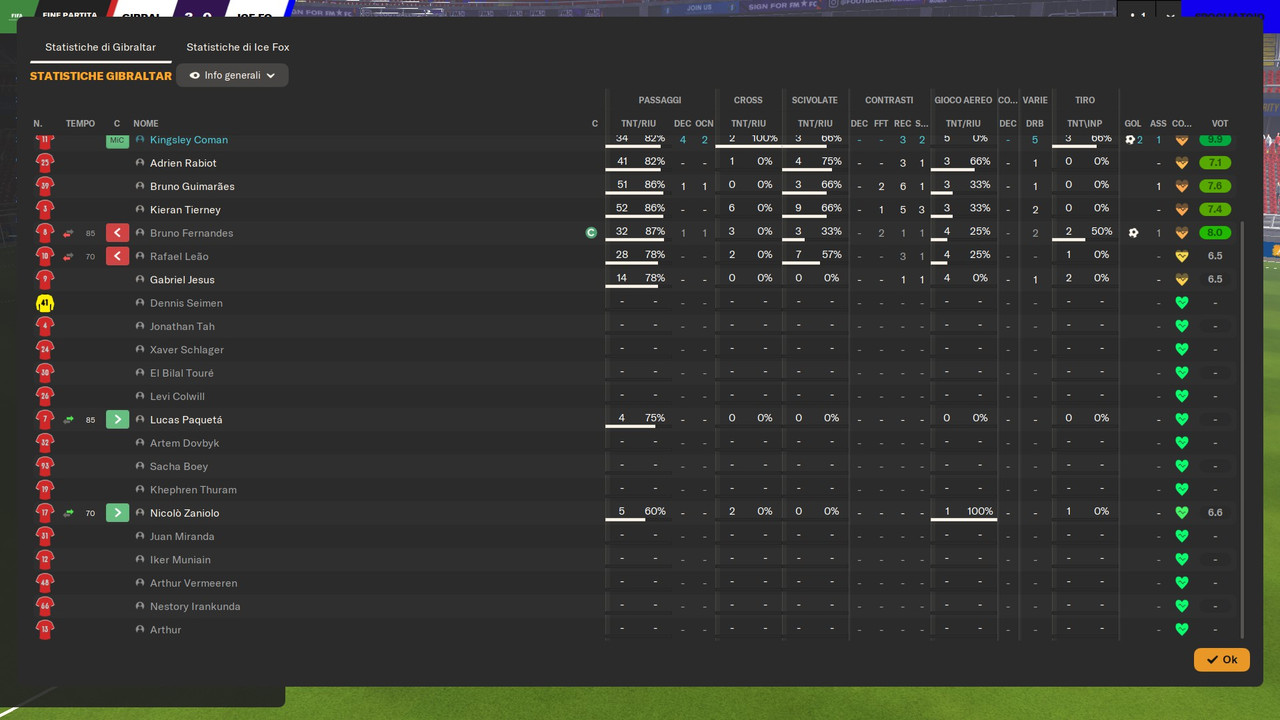Click the person icon beside Xaver Schlager
Image resolution: width=1280 pixels, height=720 pixels.
[x=140, y=350]
